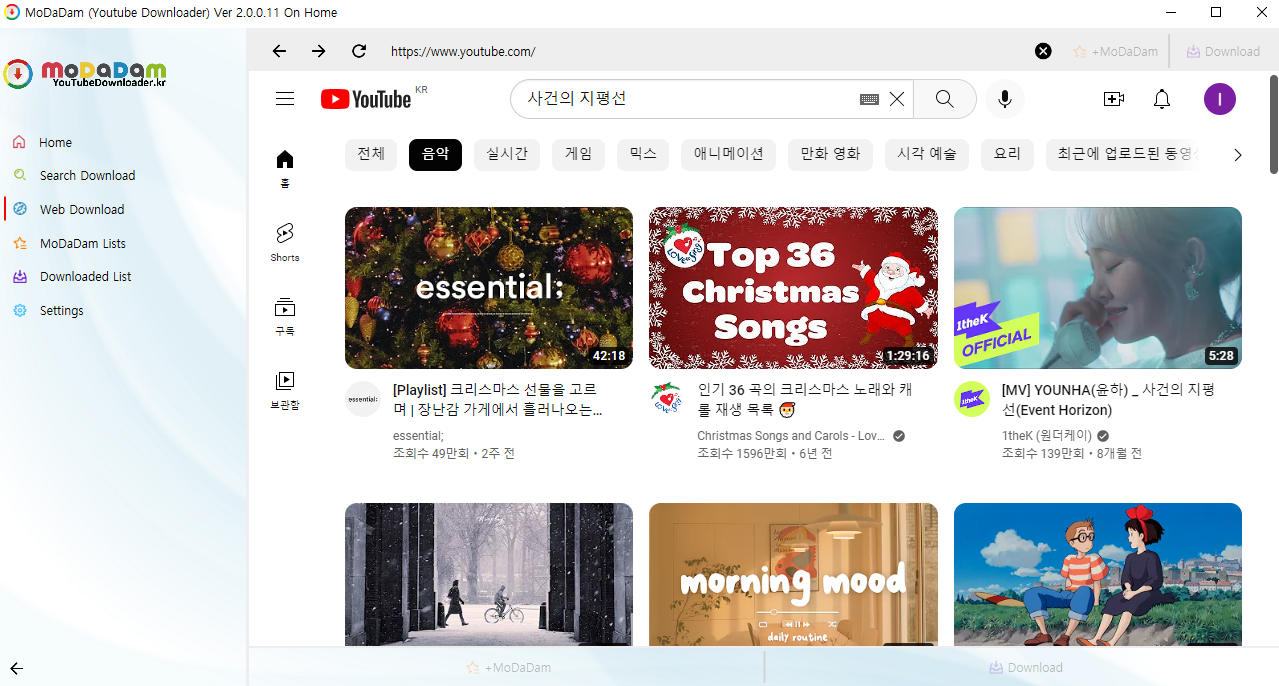Select the 음악 filter chip
1279x686 pixels.
pyautogui.click(x=435, y=155)
